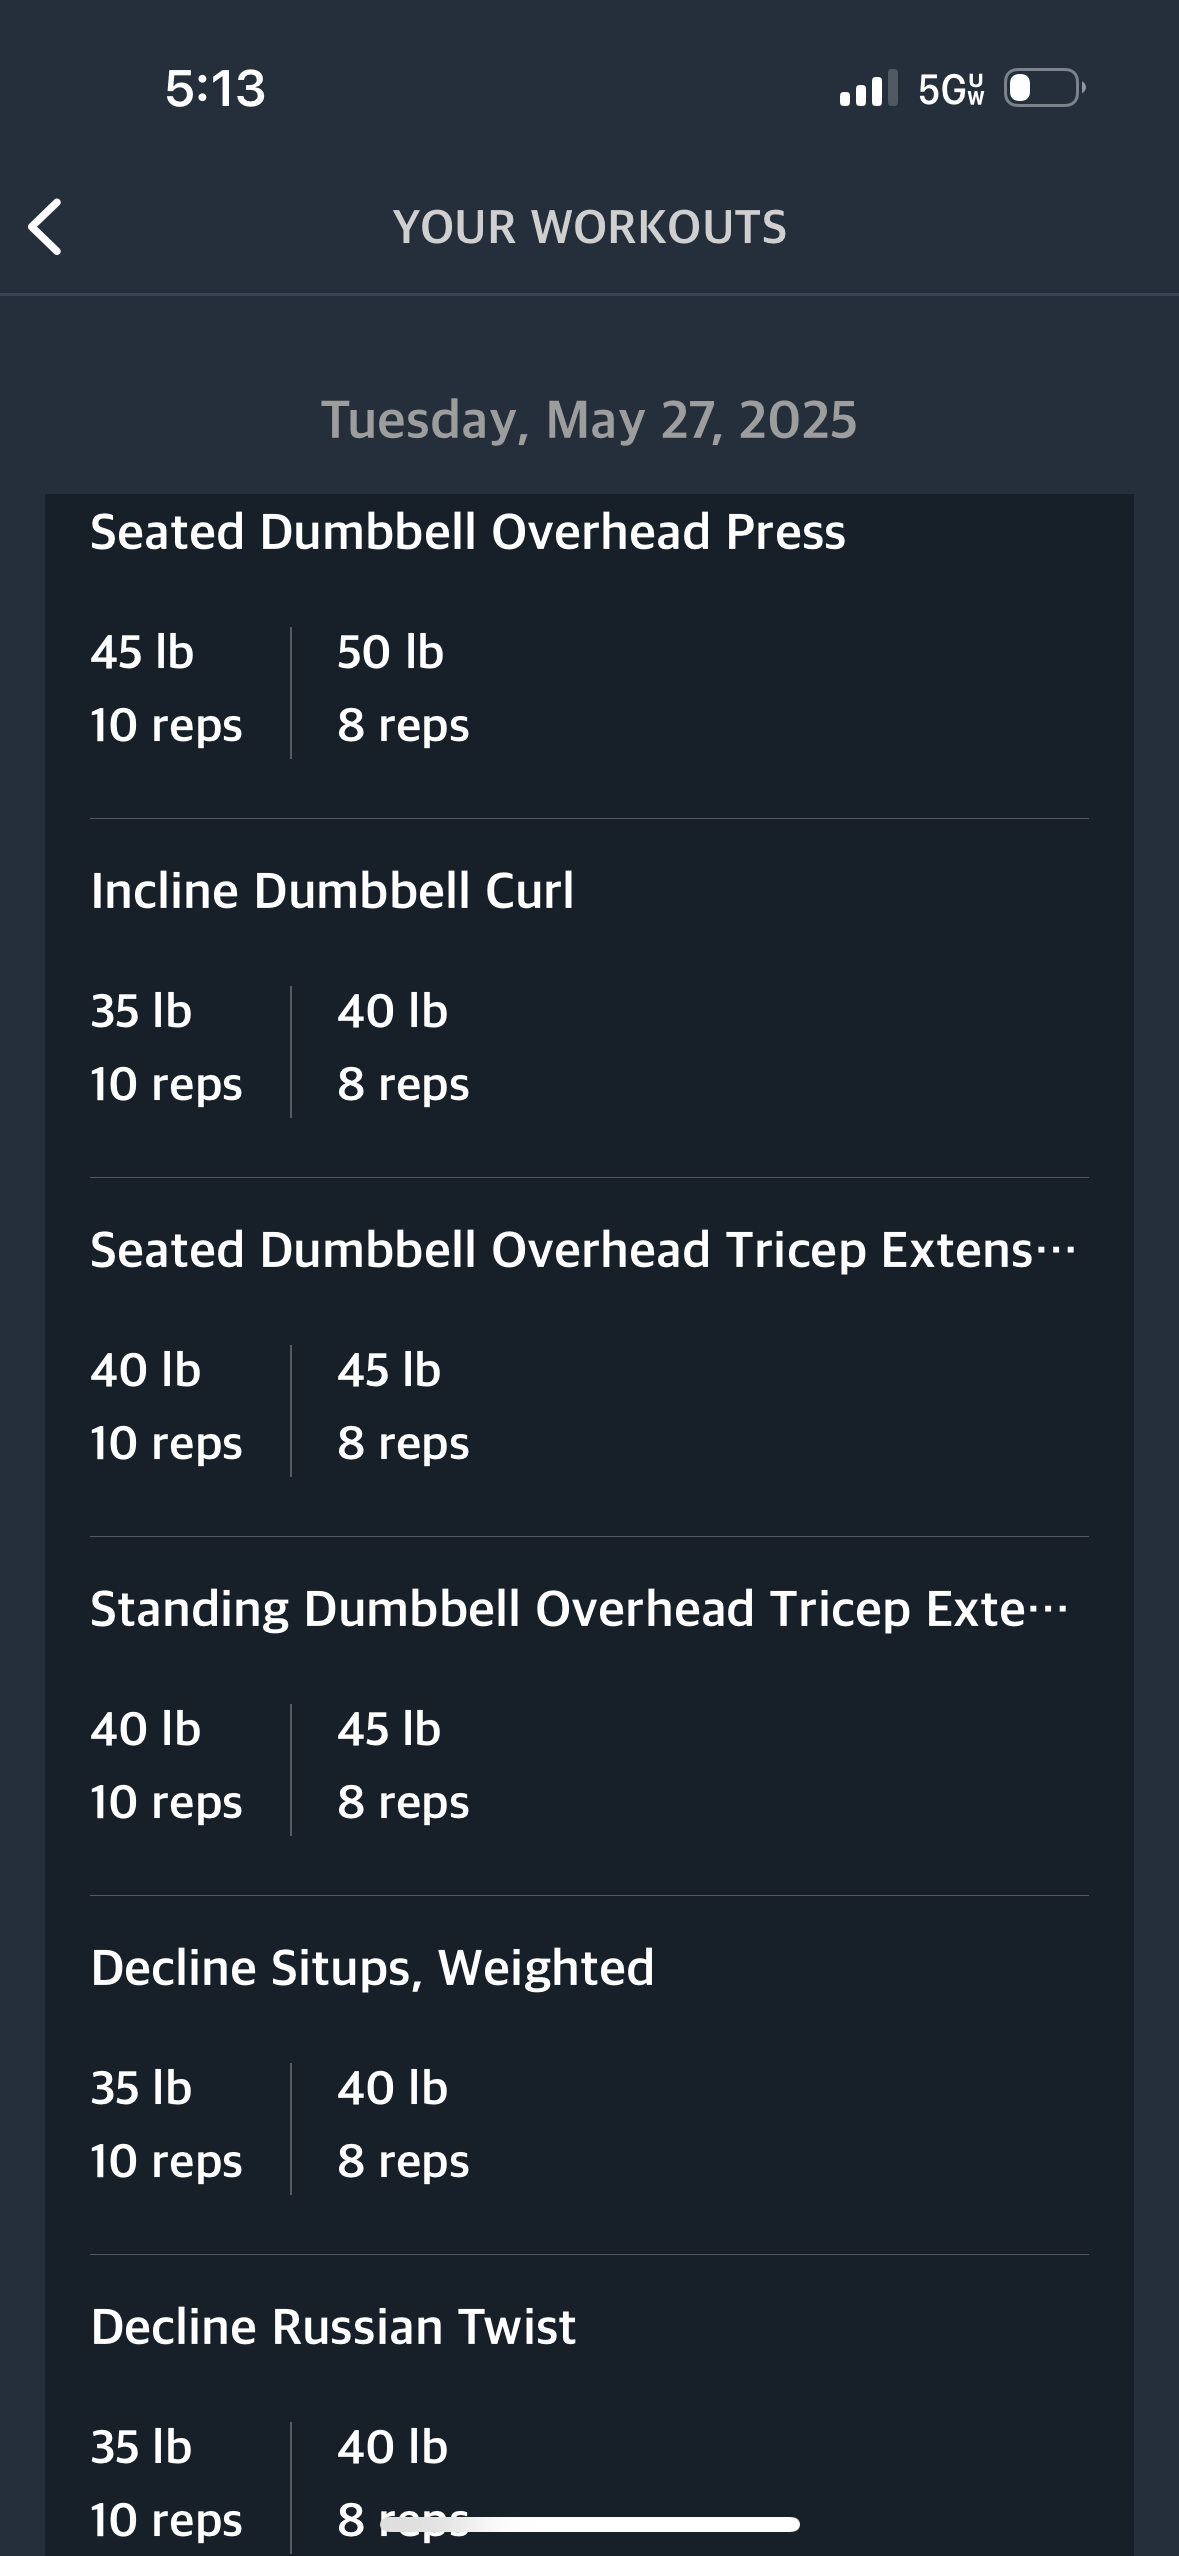Expand truncated Standing Dumbbell Overhead Tricep Extension title
1179x2556 pixels.
point(580,1609)
